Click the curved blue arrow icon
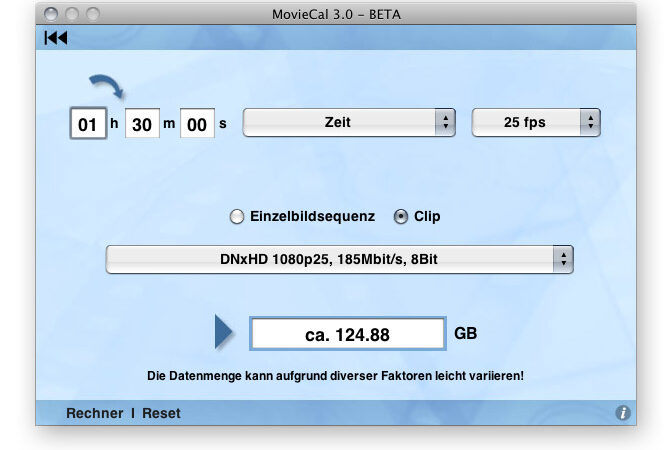671x450 pixels. [x=106, y=88]
